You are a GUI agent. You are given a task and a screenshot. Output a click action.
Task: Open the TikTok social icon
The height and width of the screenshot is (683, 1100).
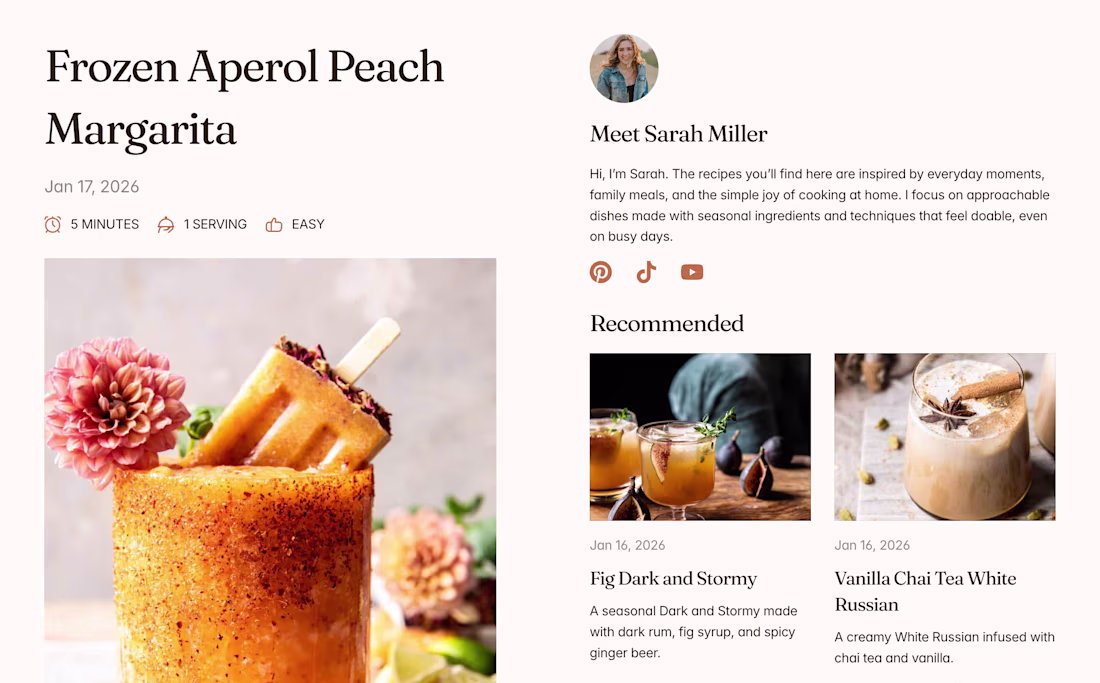pyautogui.click(x=646, y=272)
